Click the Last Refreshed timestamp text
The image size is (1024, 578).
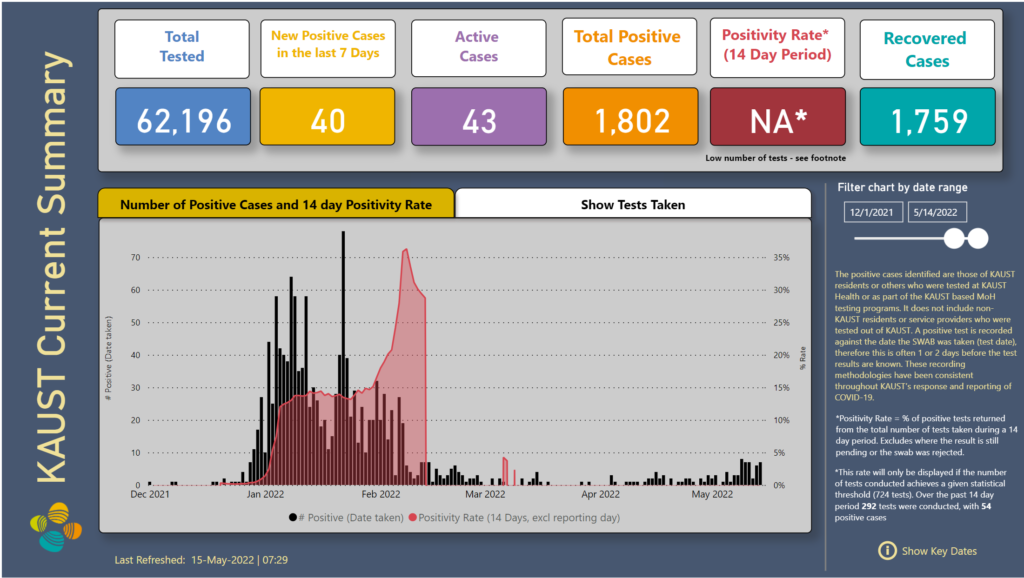[209, 560]
